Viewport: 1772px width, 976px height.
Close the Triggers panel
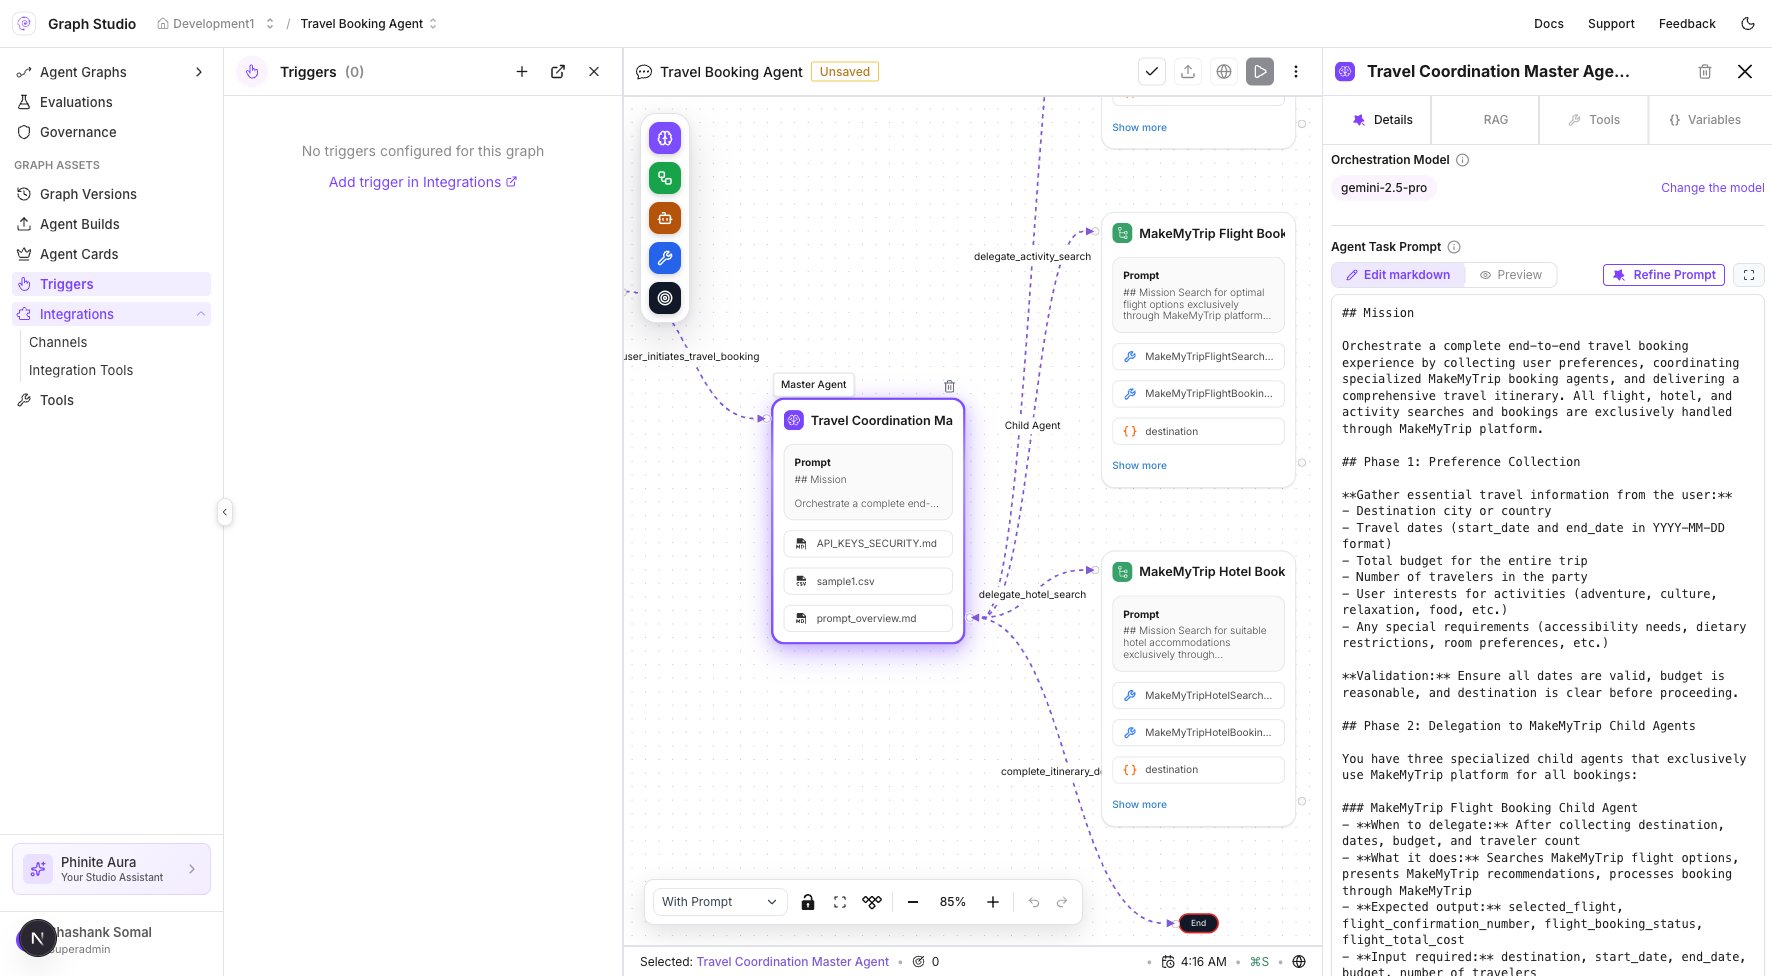tap(594, 72)
